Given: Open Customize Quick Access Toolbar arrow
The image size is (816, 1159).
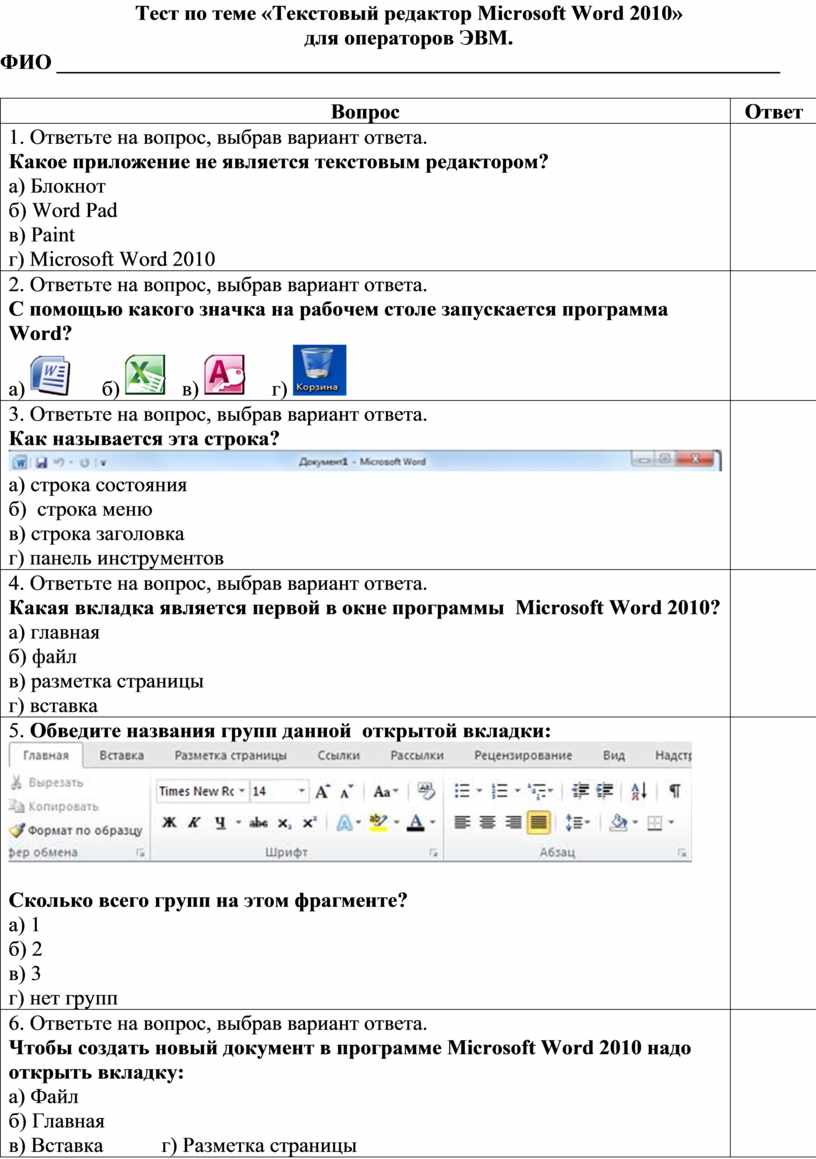Looking at the screenshot, I should (x=103, y=463).
